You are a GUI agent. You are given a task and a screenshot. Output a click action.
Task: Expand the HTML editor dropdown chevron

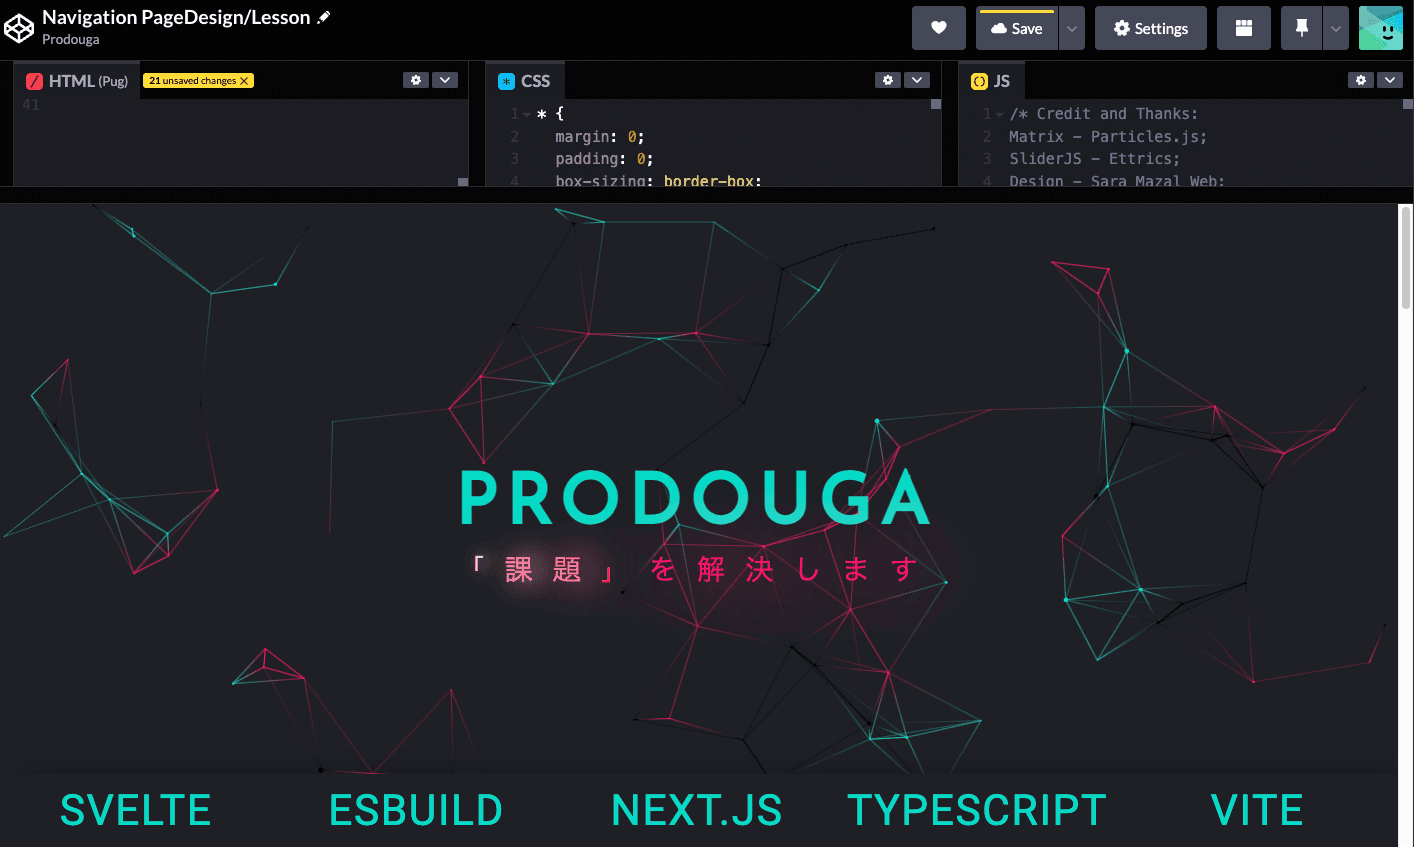[445, 80]
